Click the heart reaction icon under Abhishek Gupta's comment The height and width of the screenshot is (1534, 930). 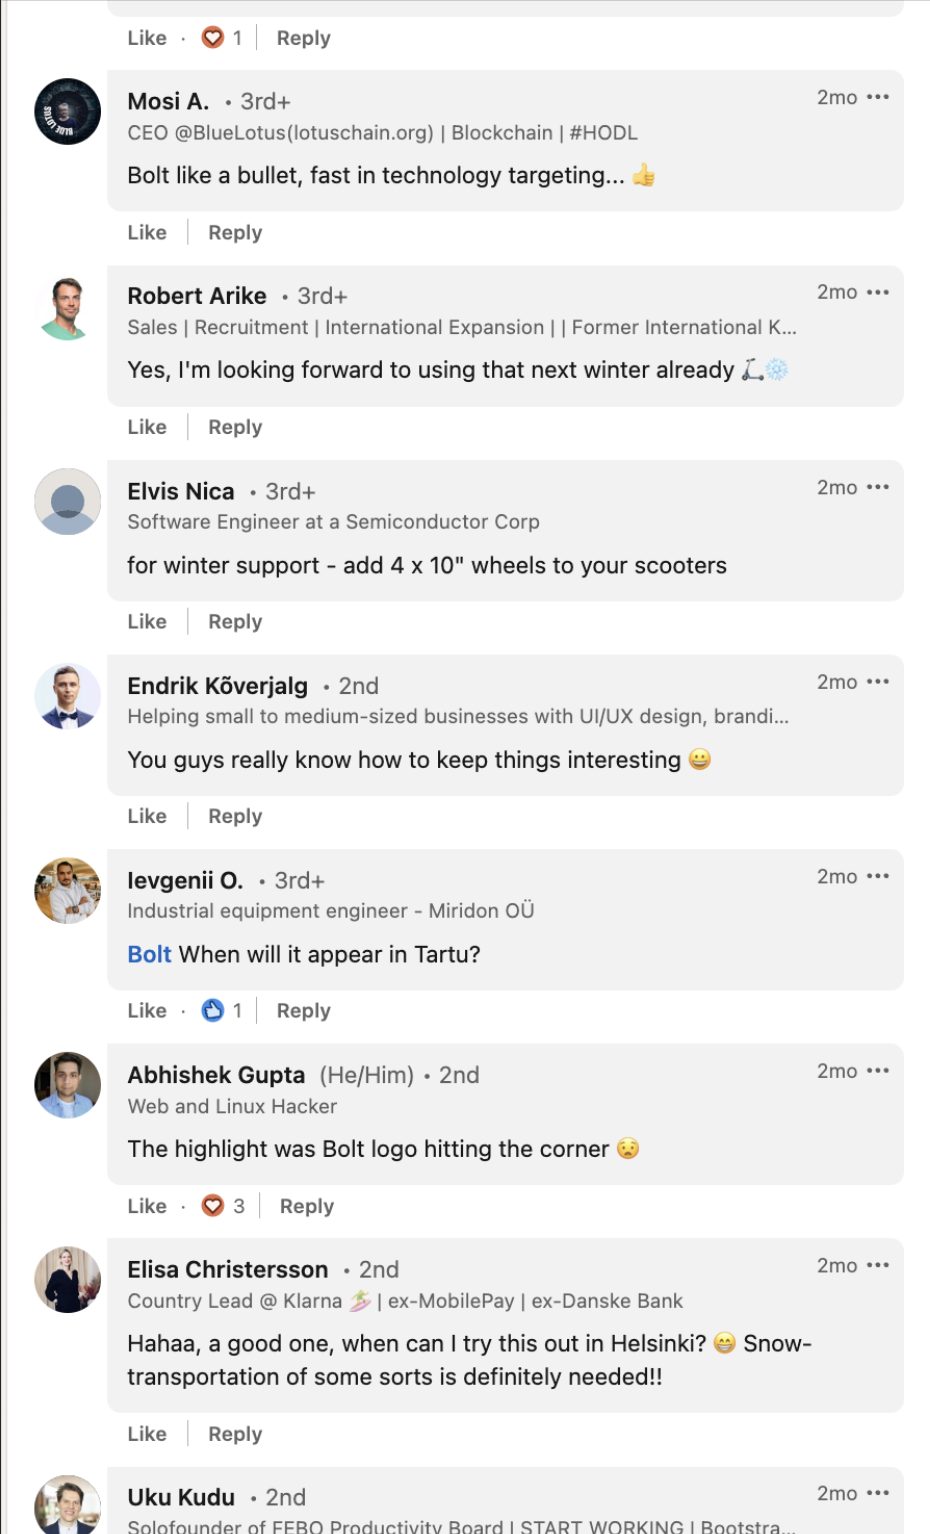212,1206
